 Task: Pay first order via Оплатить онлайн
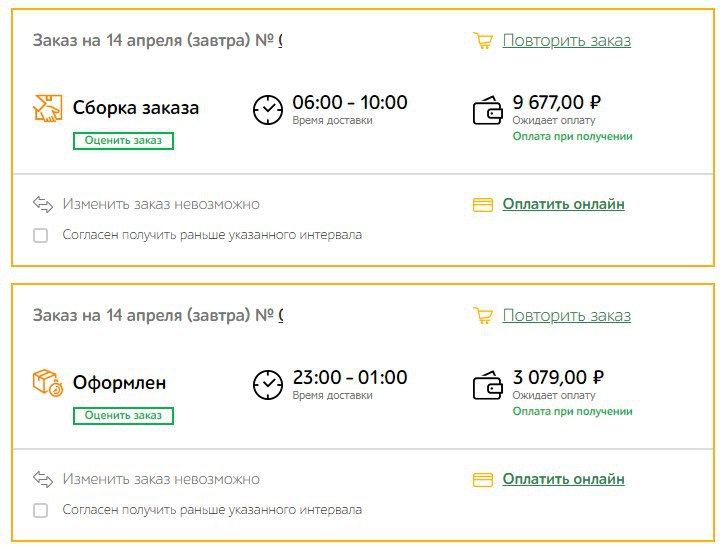click(563, 204)
